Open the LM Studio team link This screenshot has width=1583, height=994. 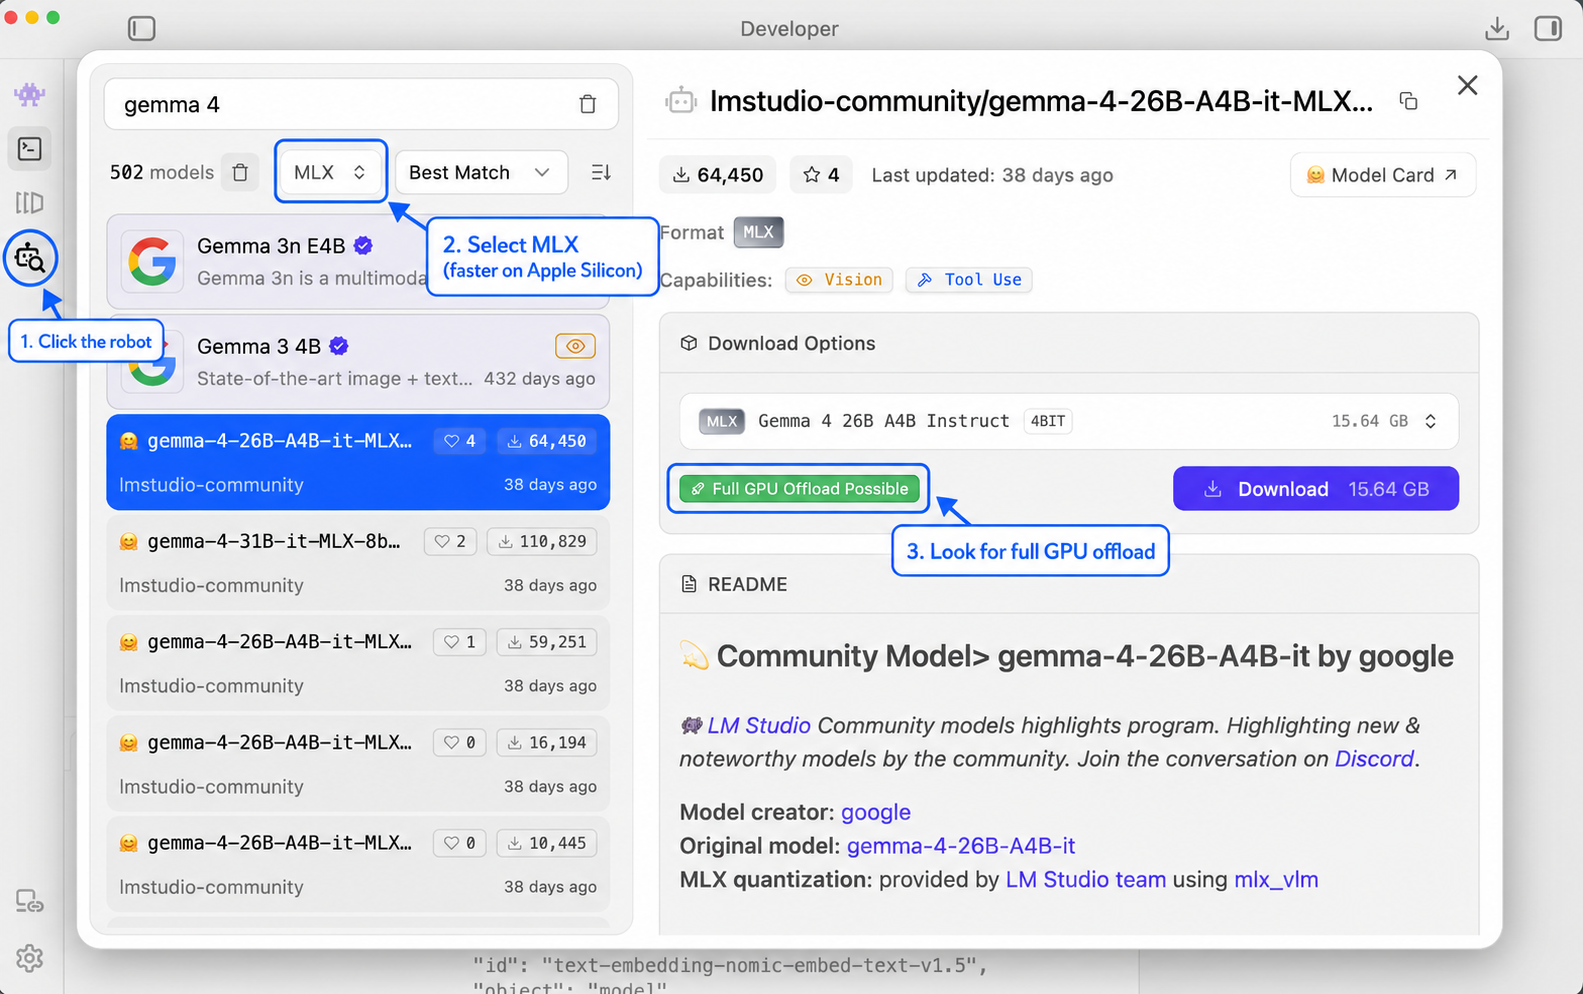click(1086, 880)
